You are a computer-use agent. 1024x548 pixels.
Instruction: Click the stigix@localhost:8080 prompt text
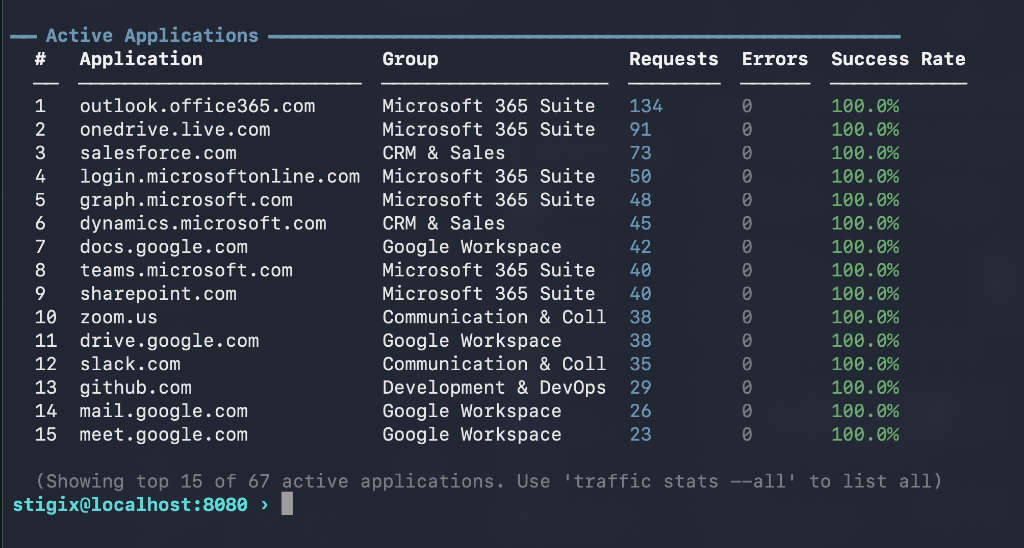130,505
